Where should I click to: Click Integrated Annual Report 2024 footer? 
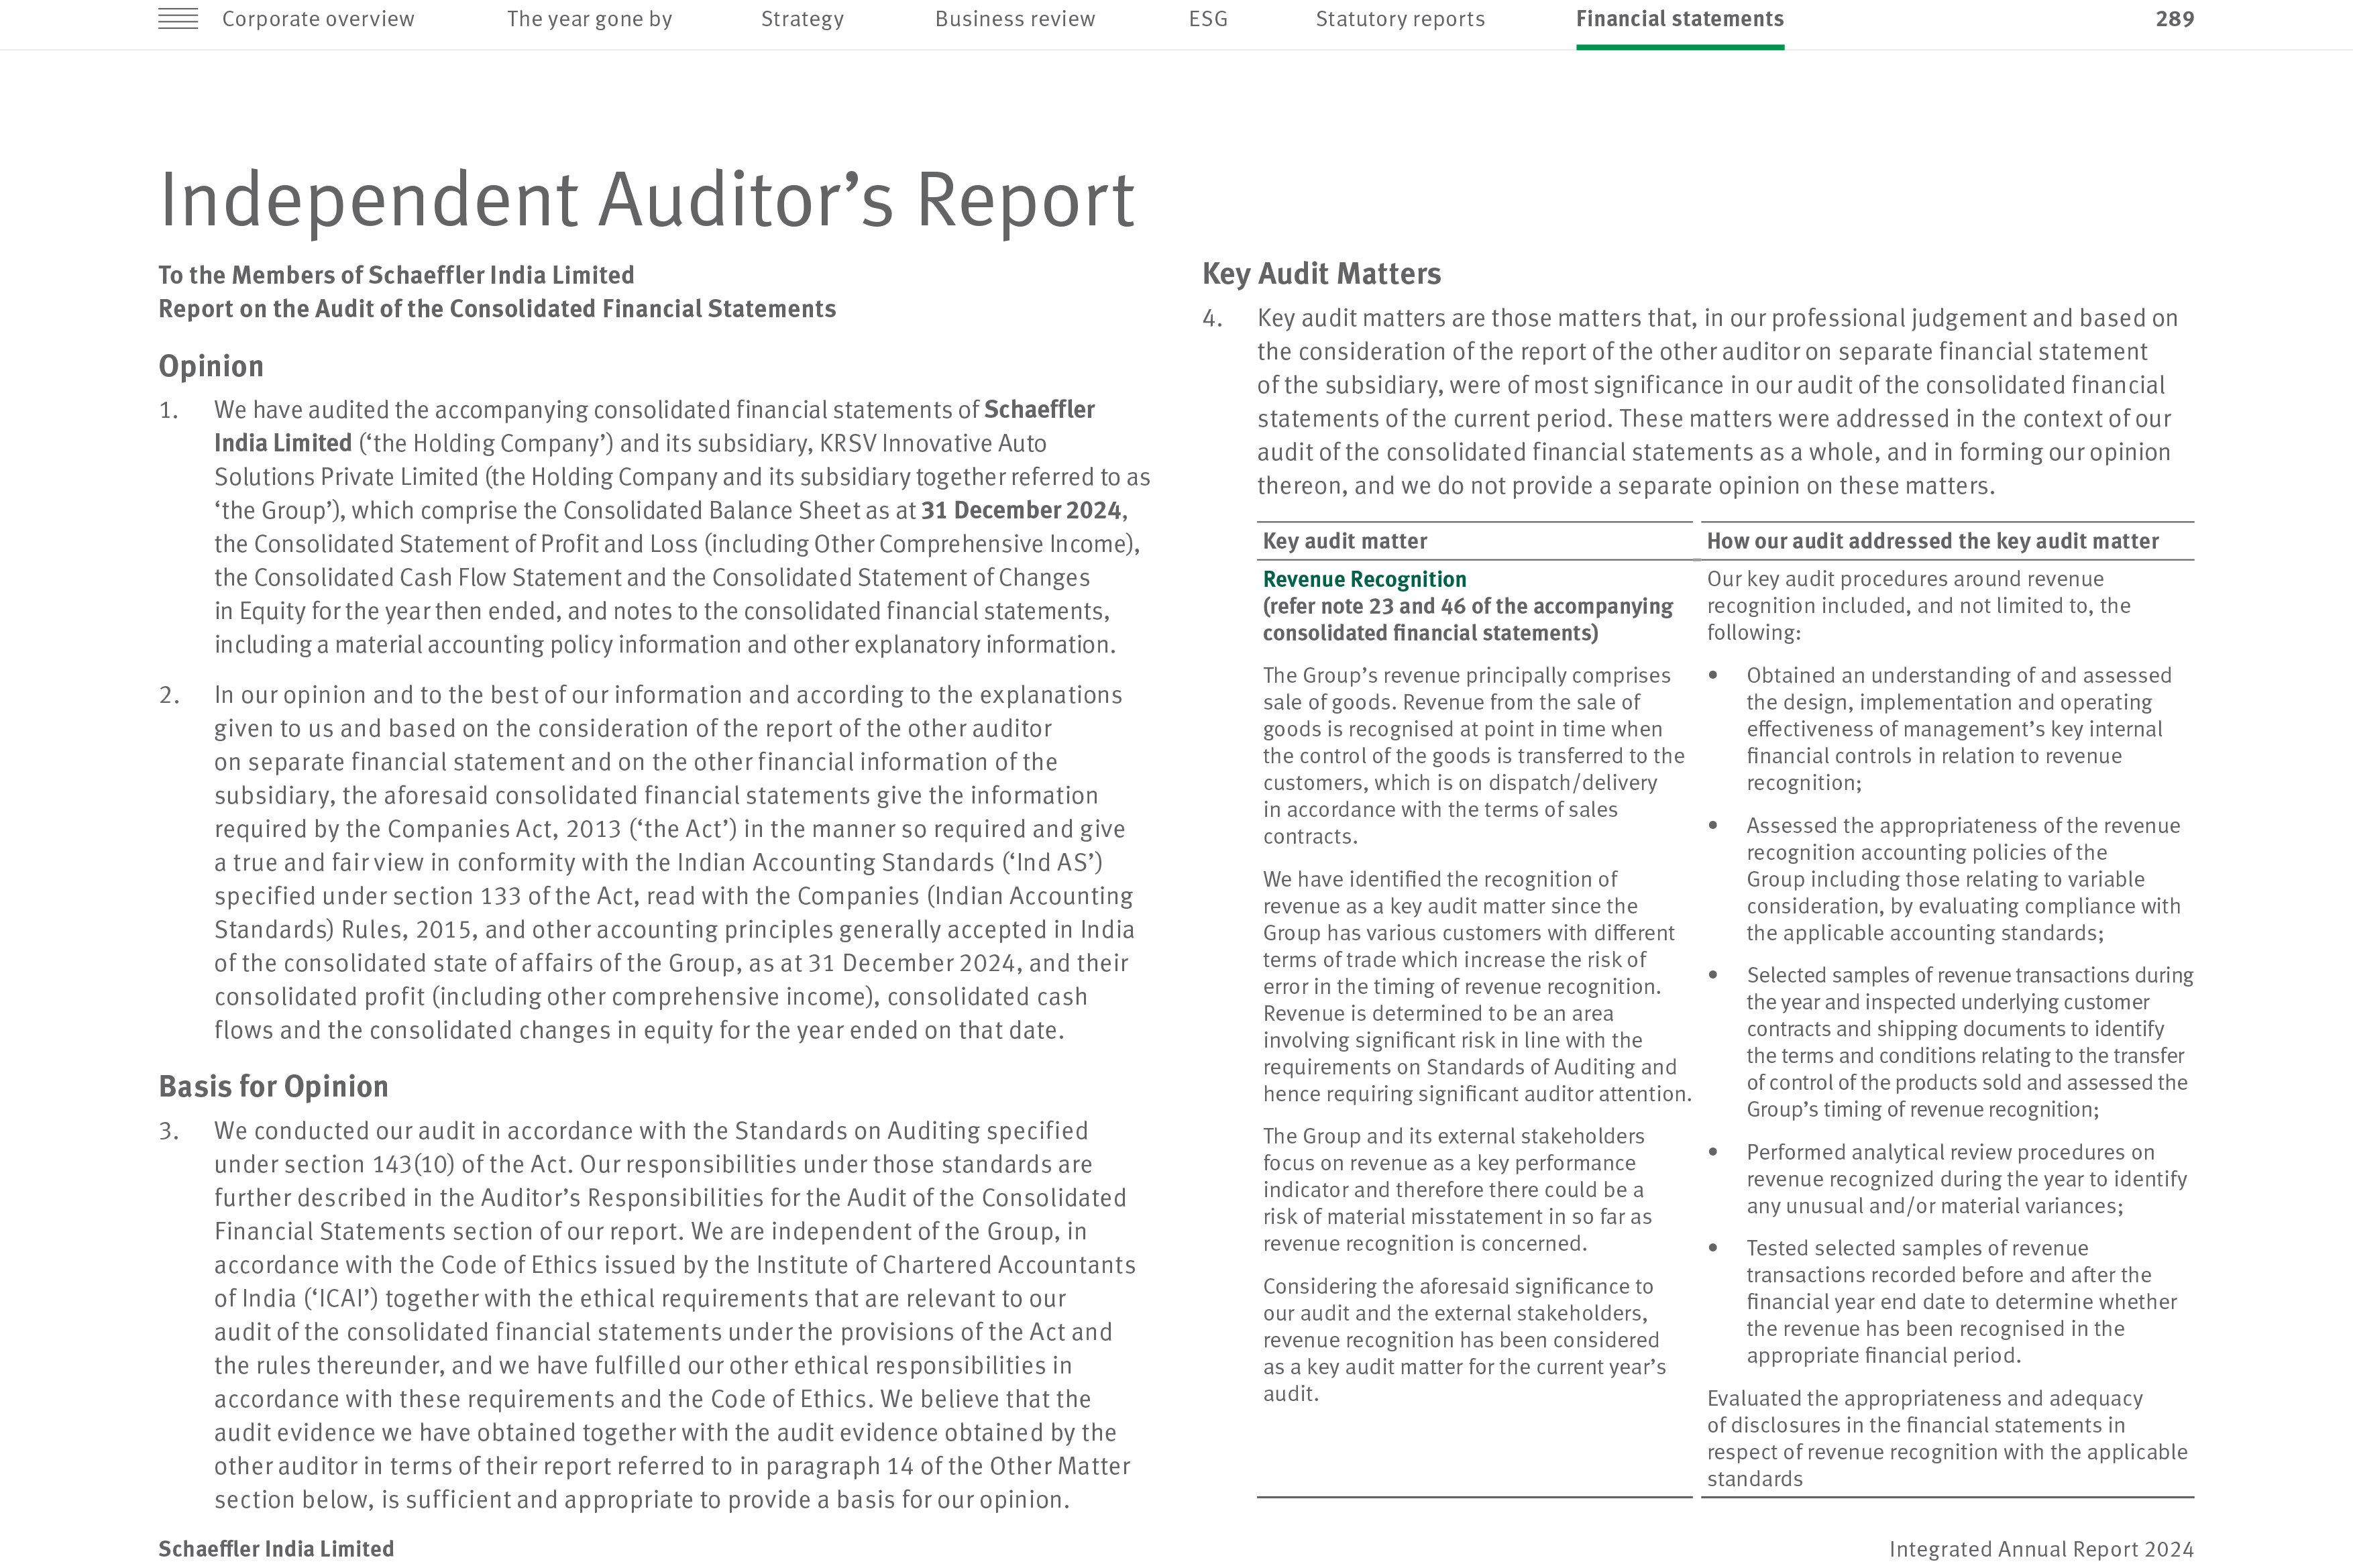click(2040, 1549)
